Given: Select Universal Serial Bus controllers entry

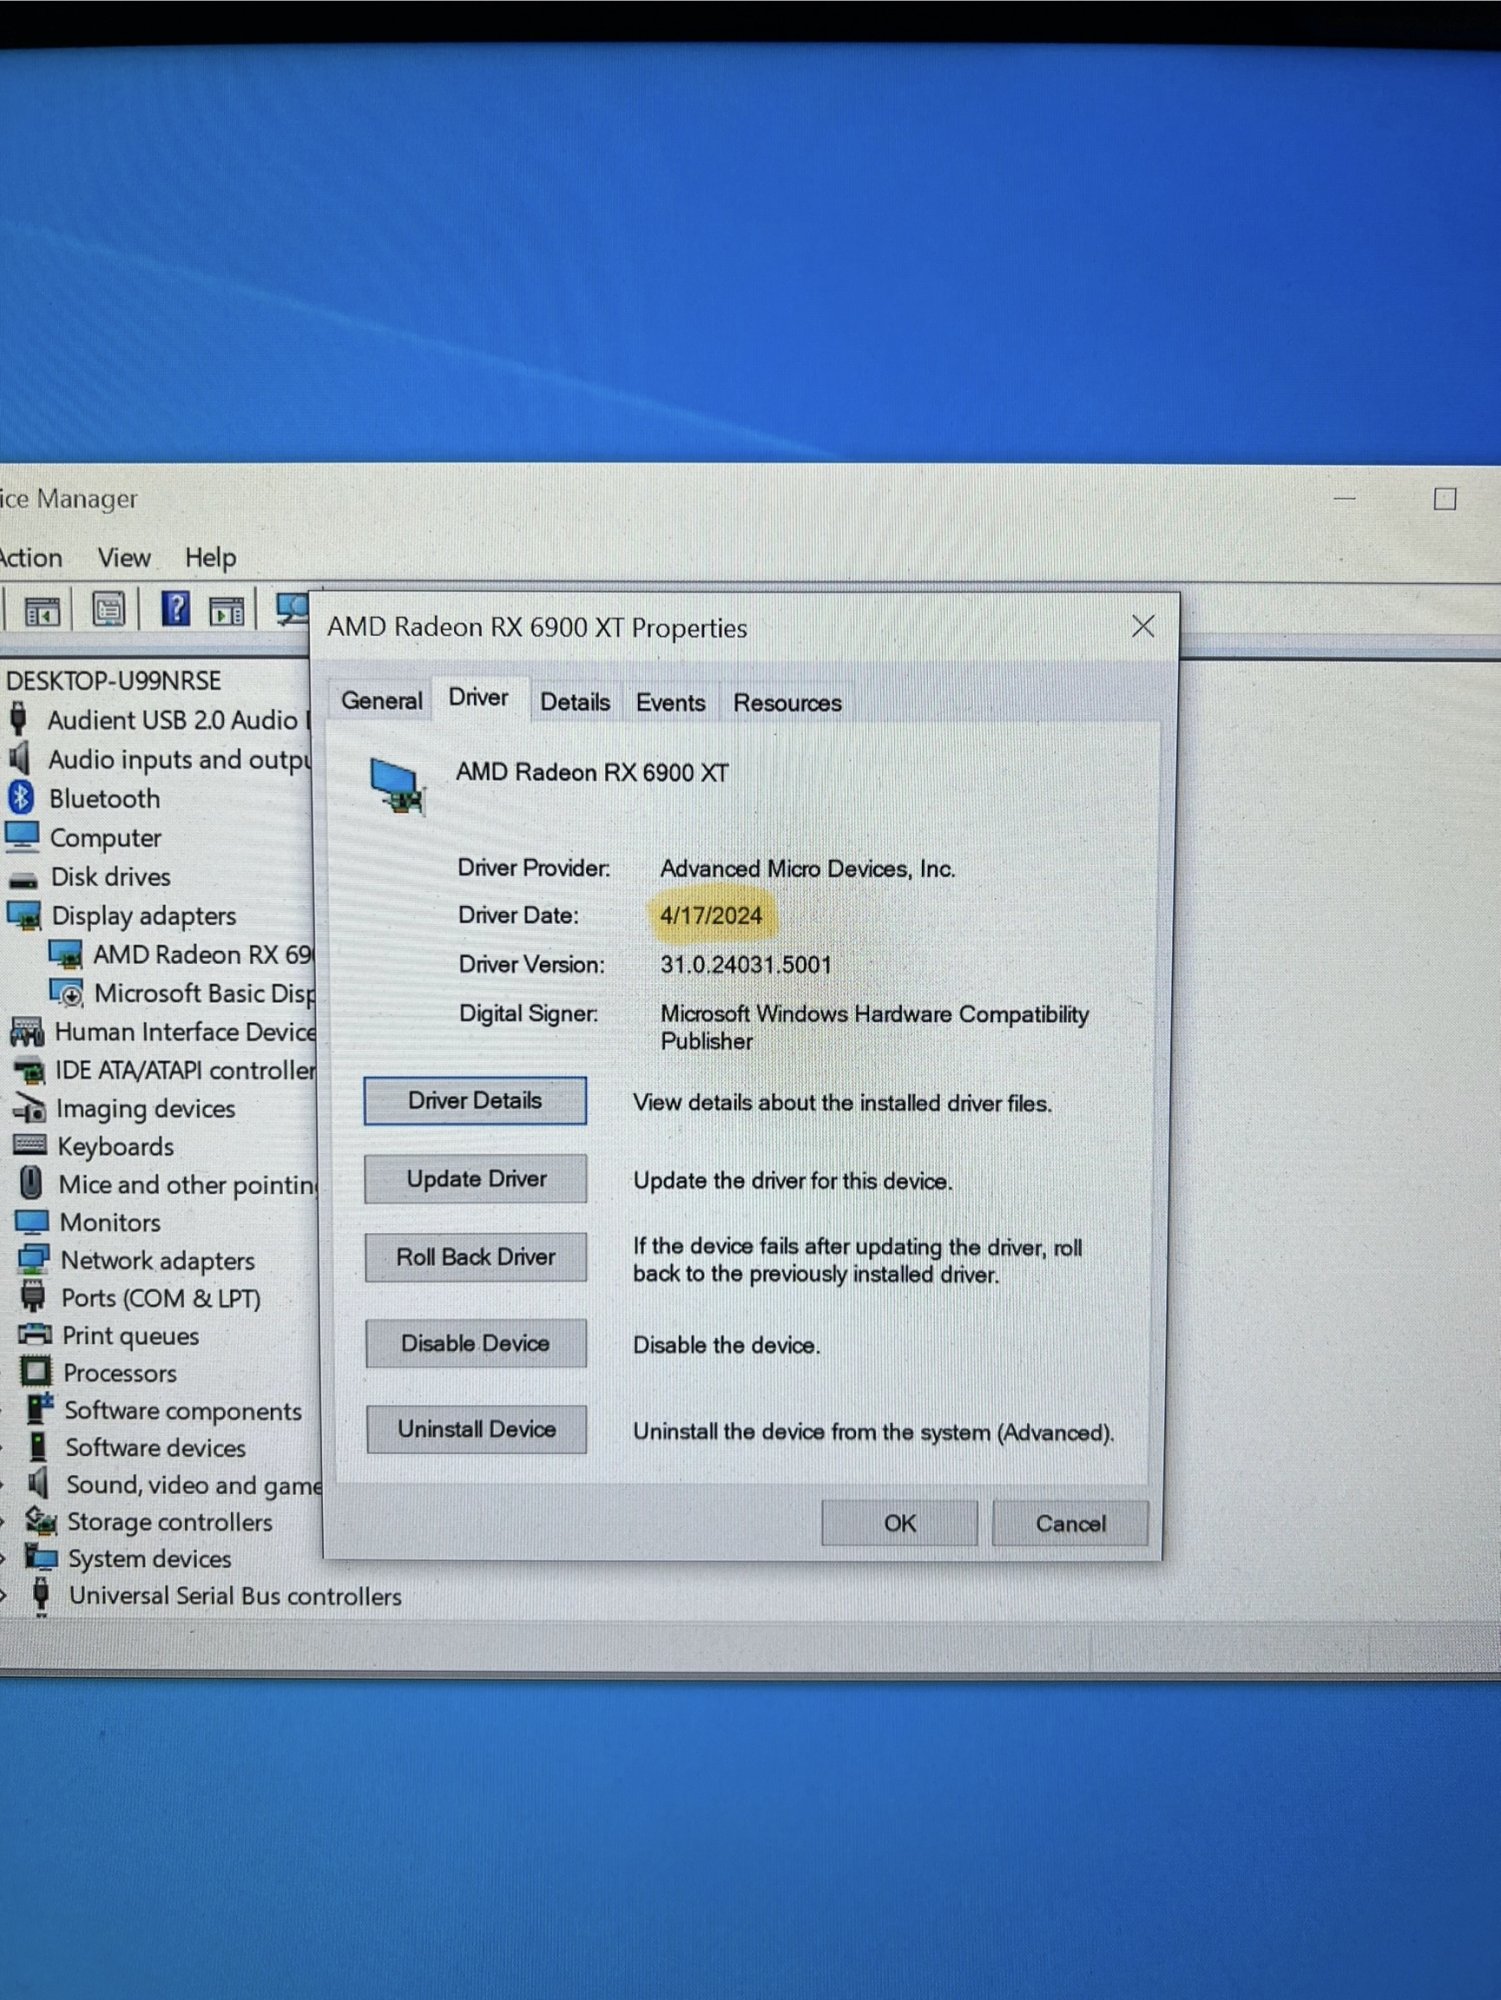Looking at the screenshot, I should coord(234,1596).
